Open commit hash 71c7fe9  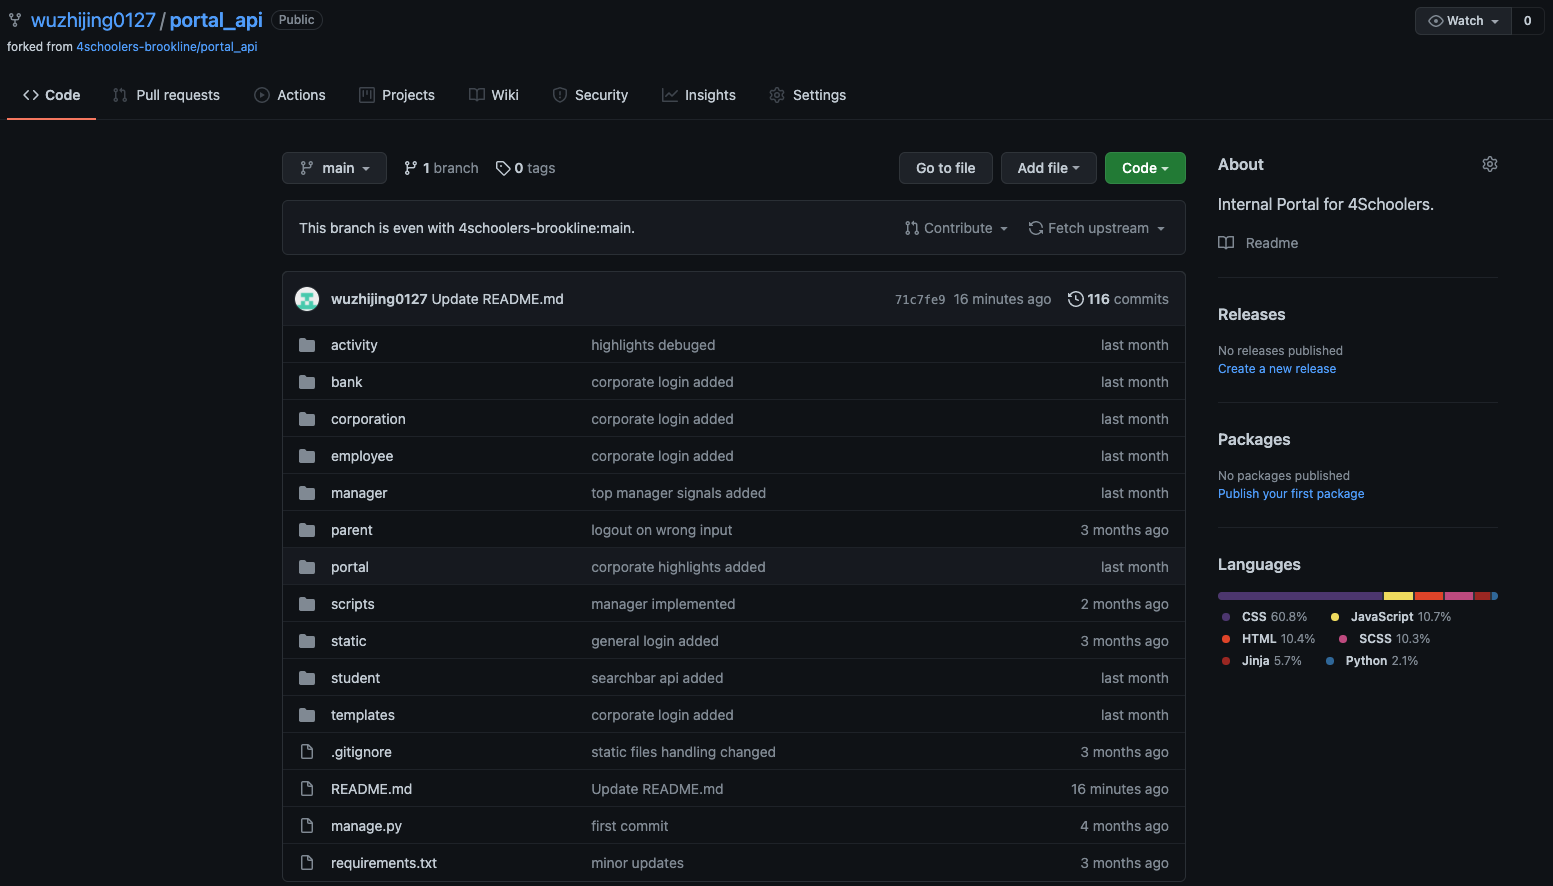(x=919, y=300)
